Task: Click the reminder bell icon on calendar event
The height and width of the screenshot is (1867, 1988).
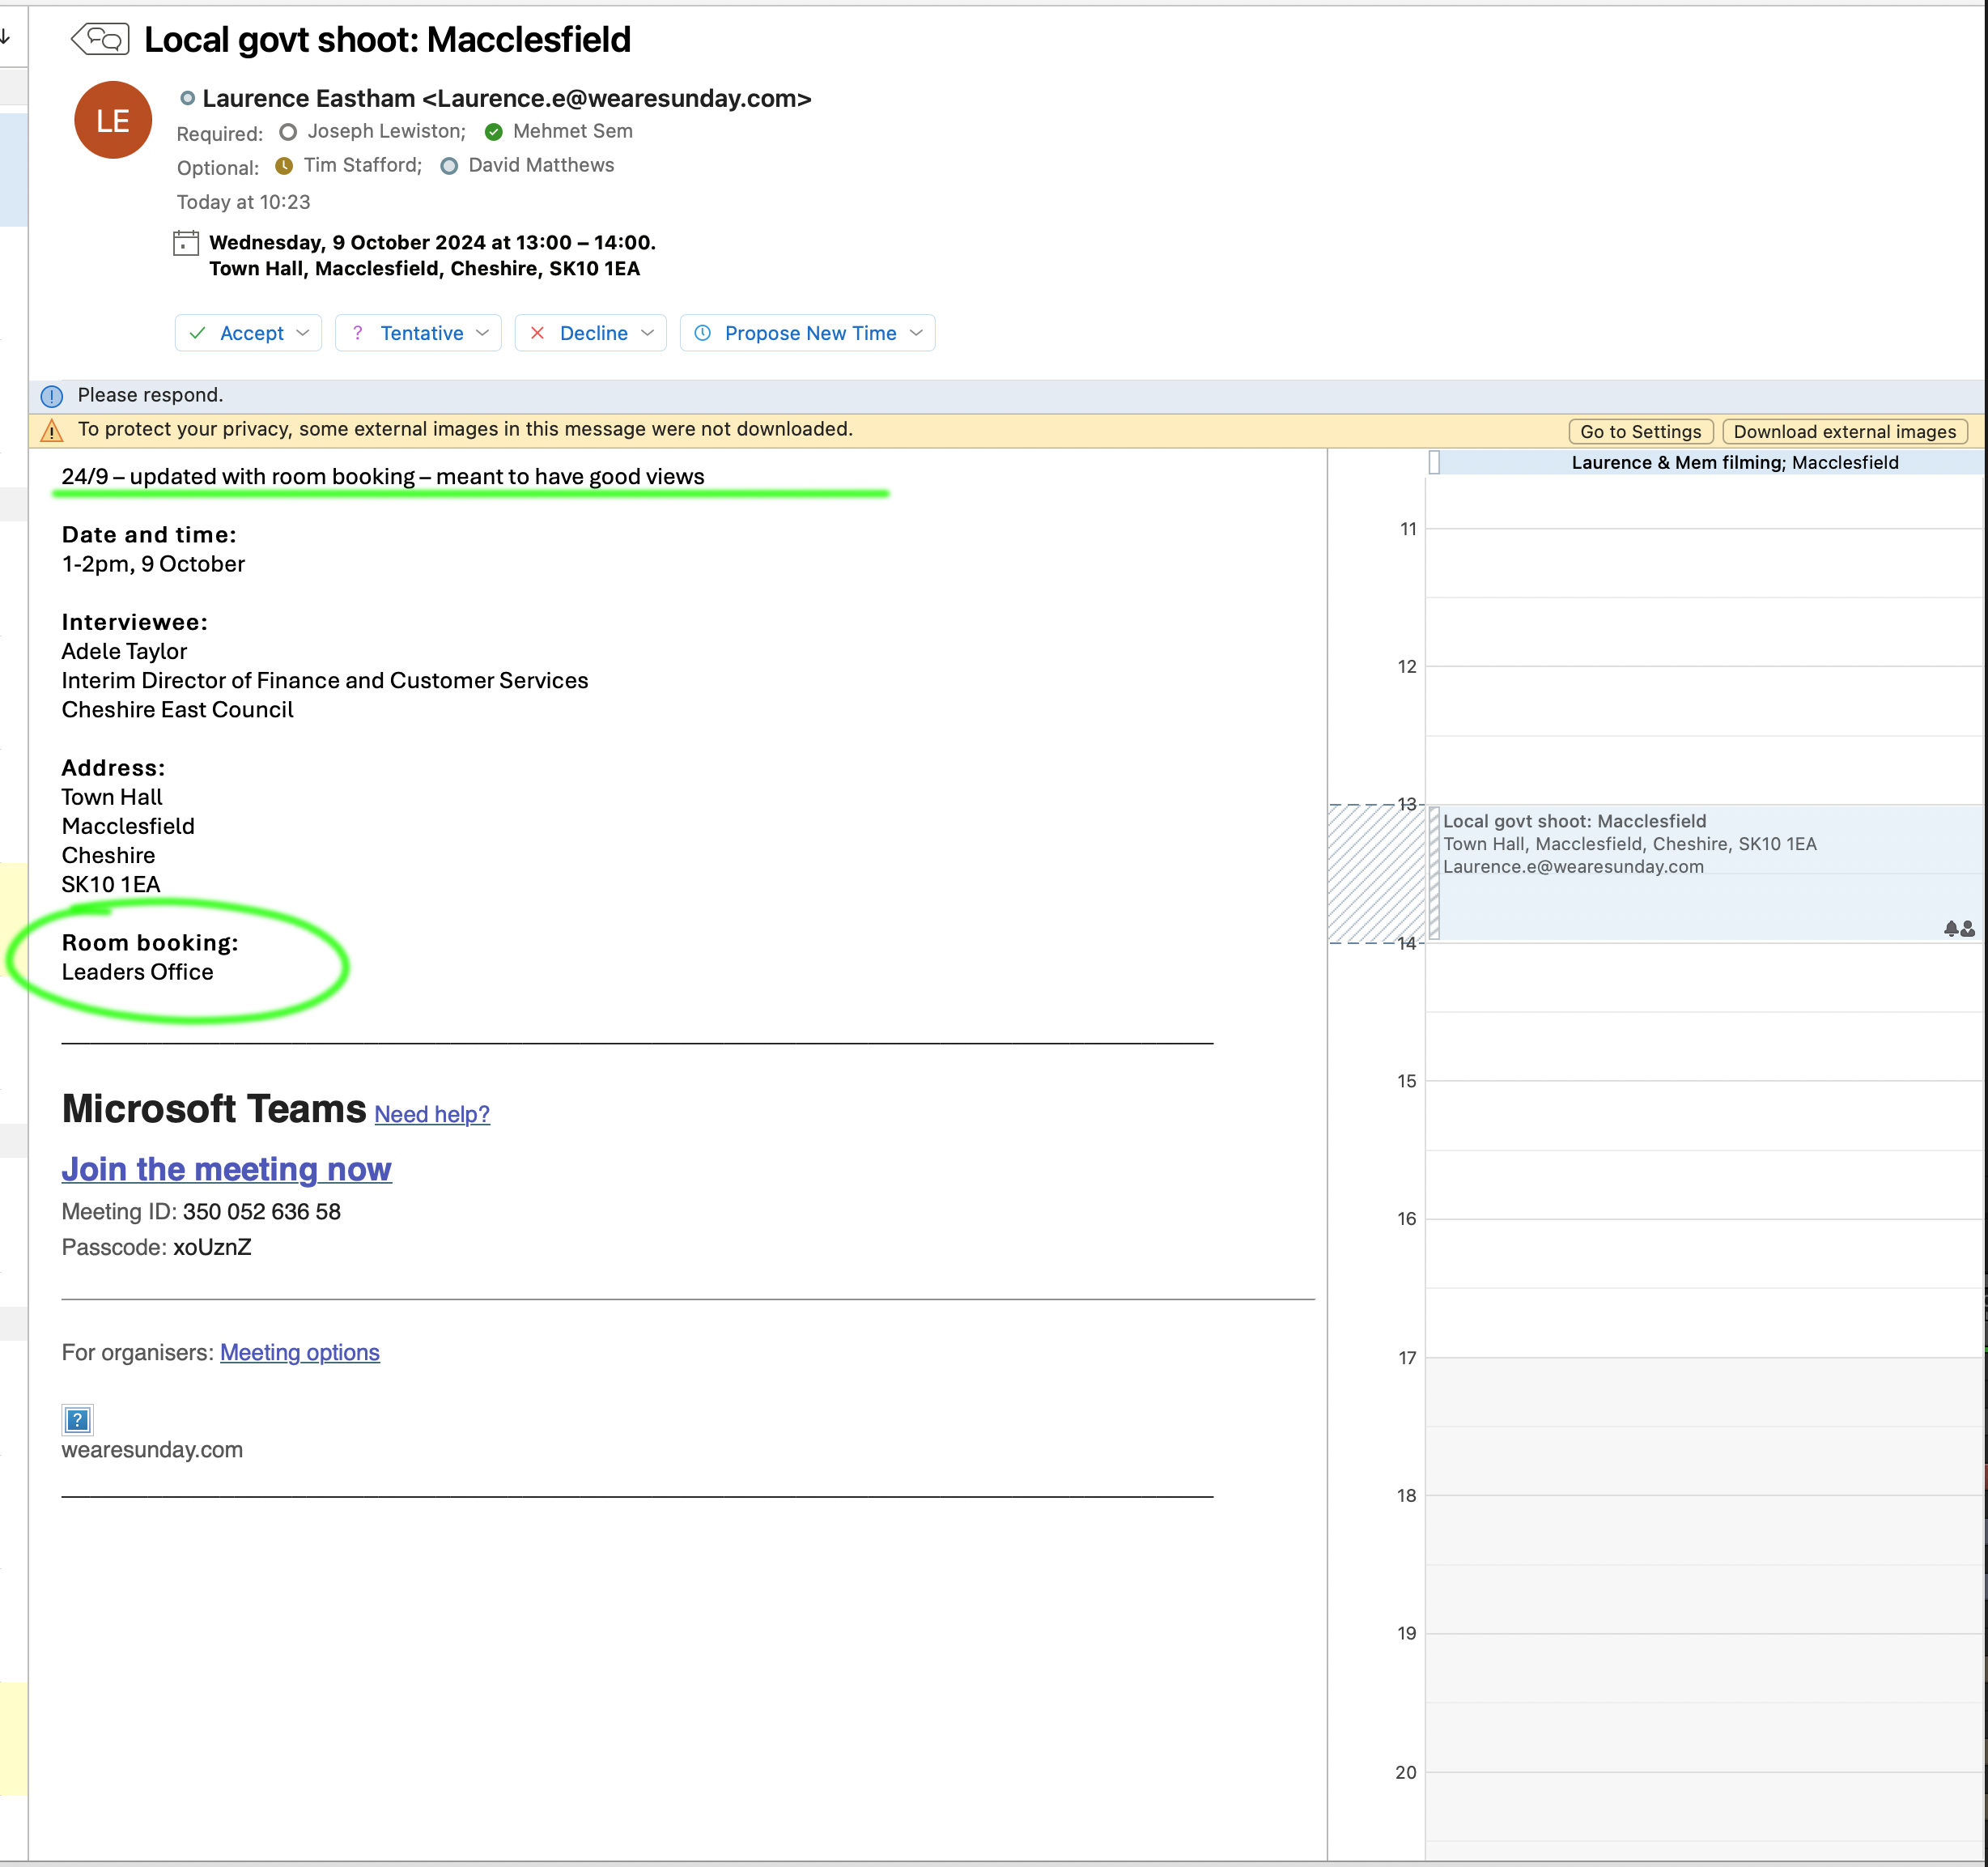Action: (1951, 929)
